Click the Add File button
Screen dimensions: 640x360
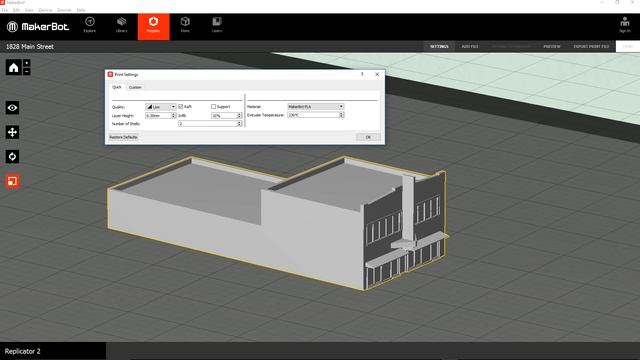(x=470, y=47)
